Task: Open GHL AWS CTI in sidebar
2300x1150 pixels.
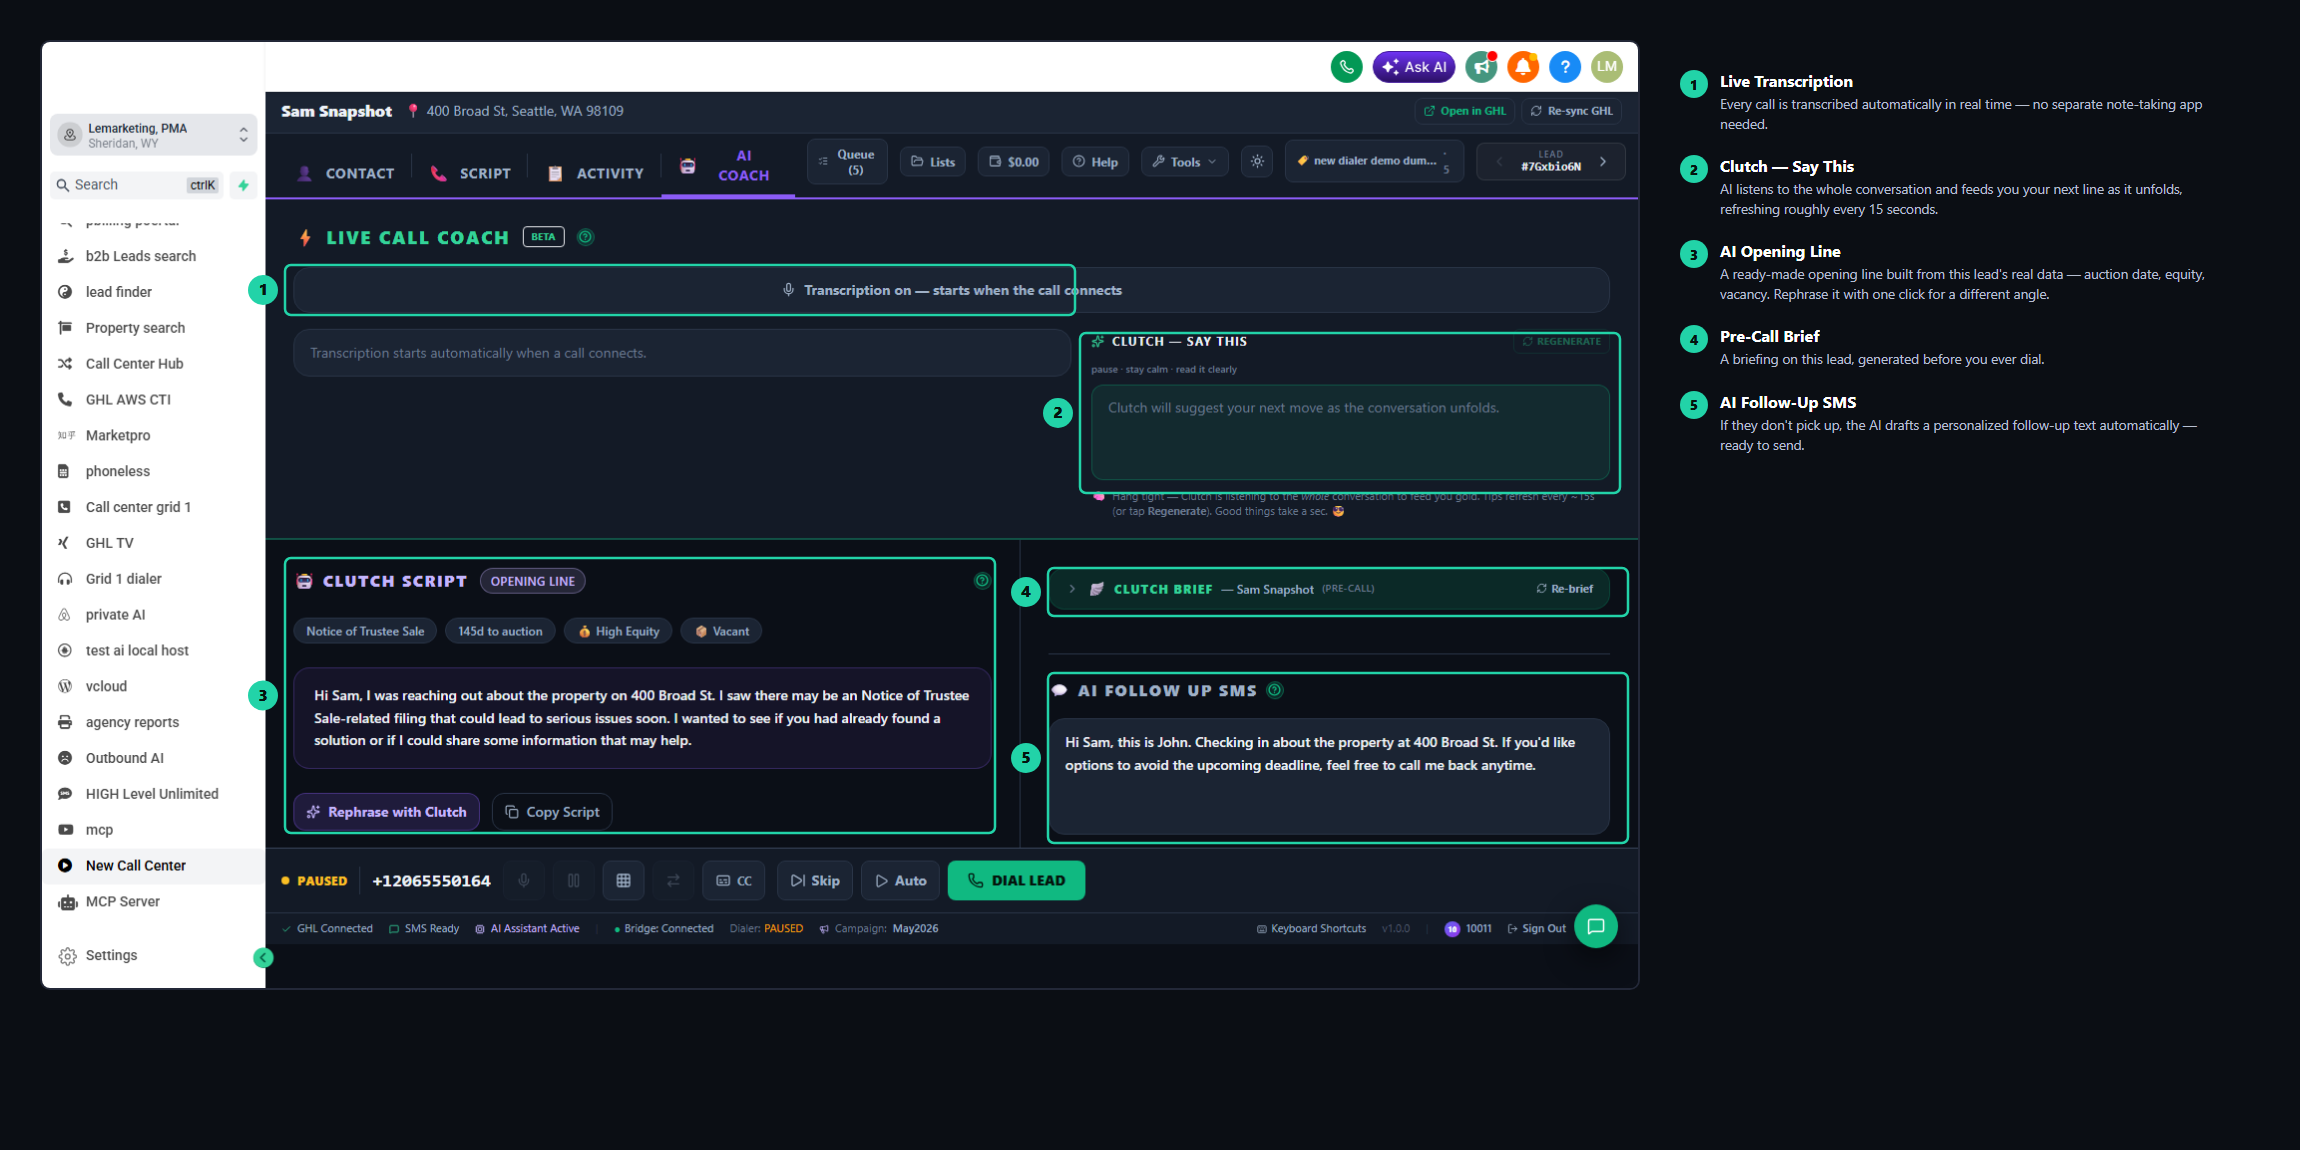Action: (128, 400)
